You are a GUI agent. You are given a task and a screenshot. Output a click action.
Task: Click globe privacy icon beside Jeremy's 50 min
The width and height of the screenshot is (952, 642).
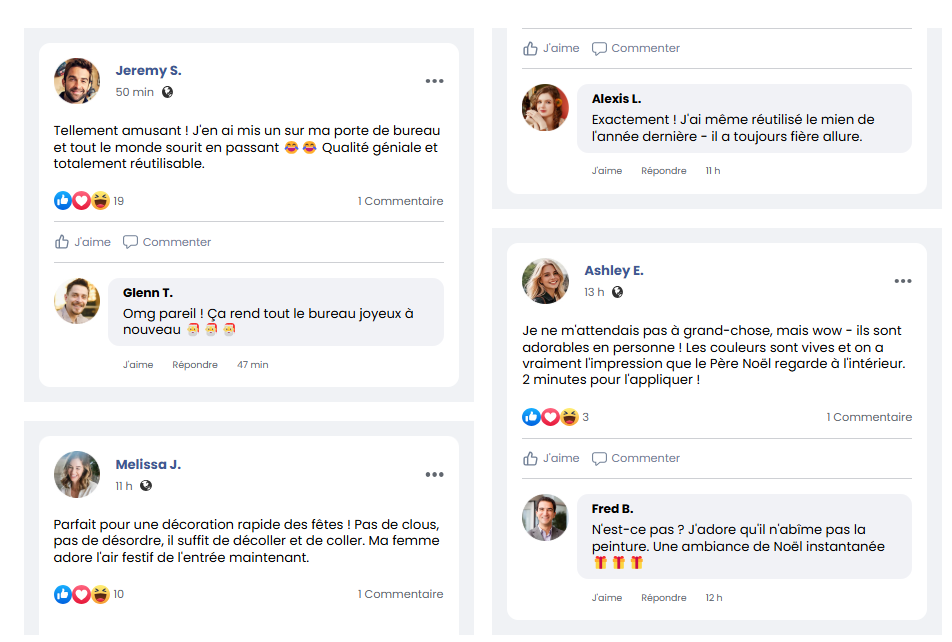pos(167,92)
